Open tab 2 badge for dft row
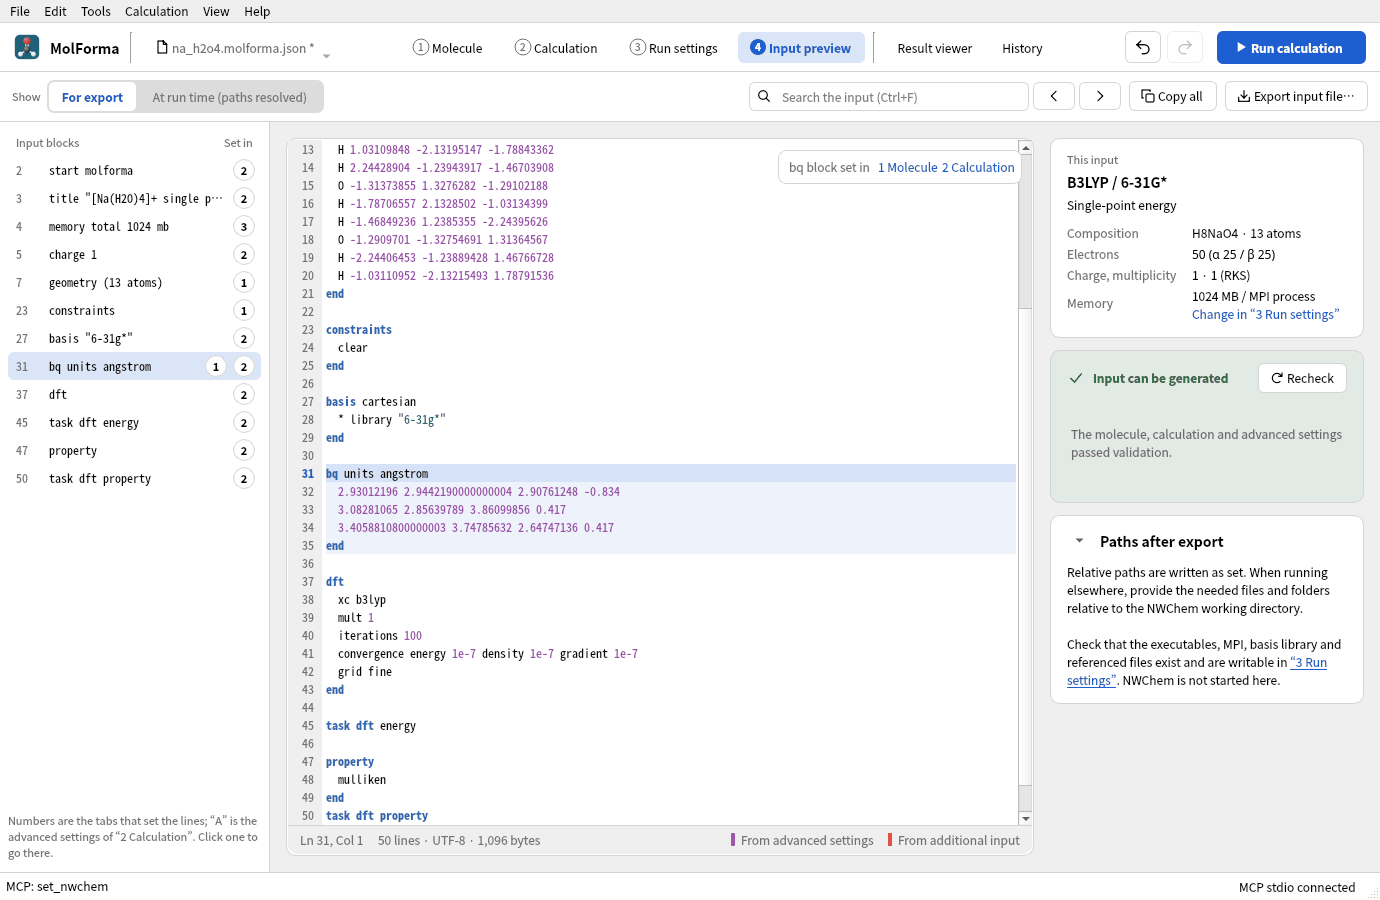 244,394
